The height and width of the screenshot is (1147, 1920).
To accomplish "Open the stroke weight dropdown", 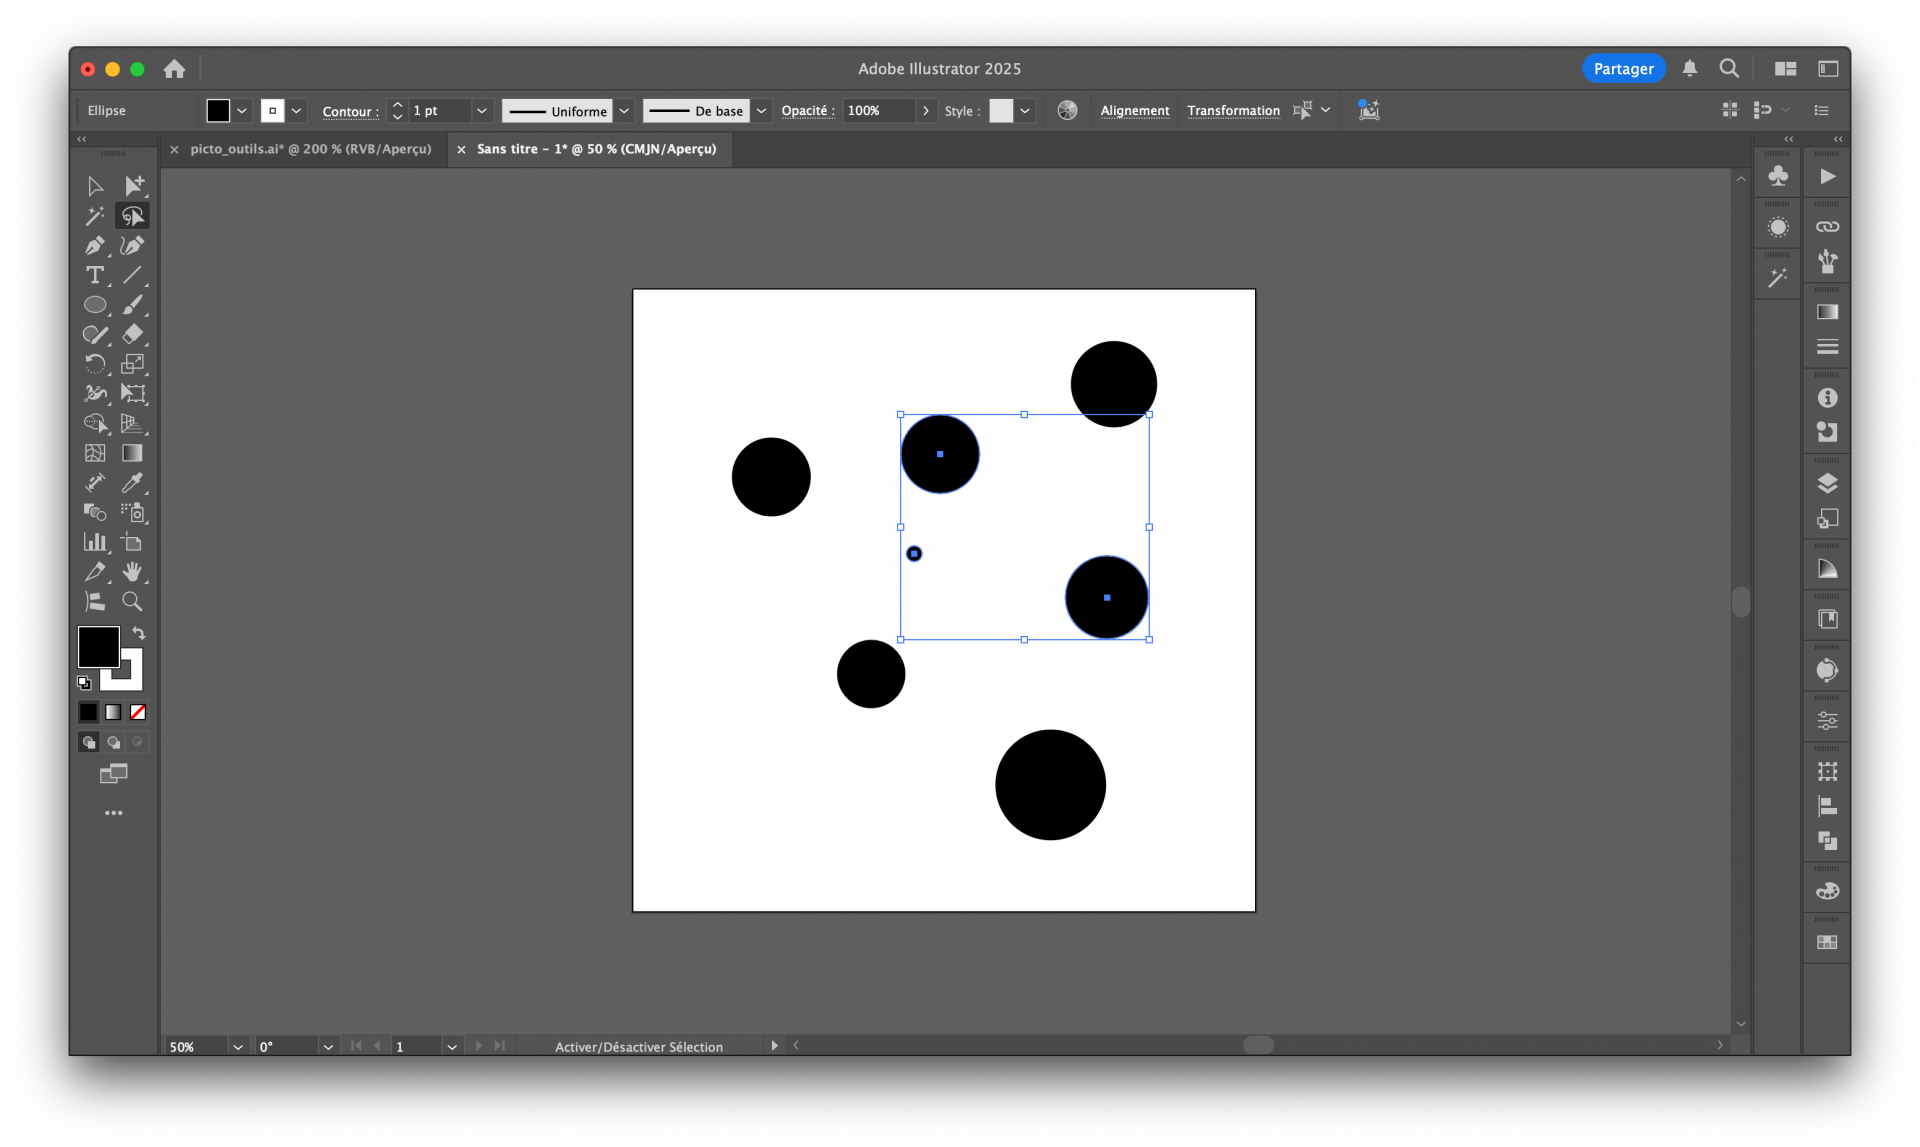I will pos(481,110).
